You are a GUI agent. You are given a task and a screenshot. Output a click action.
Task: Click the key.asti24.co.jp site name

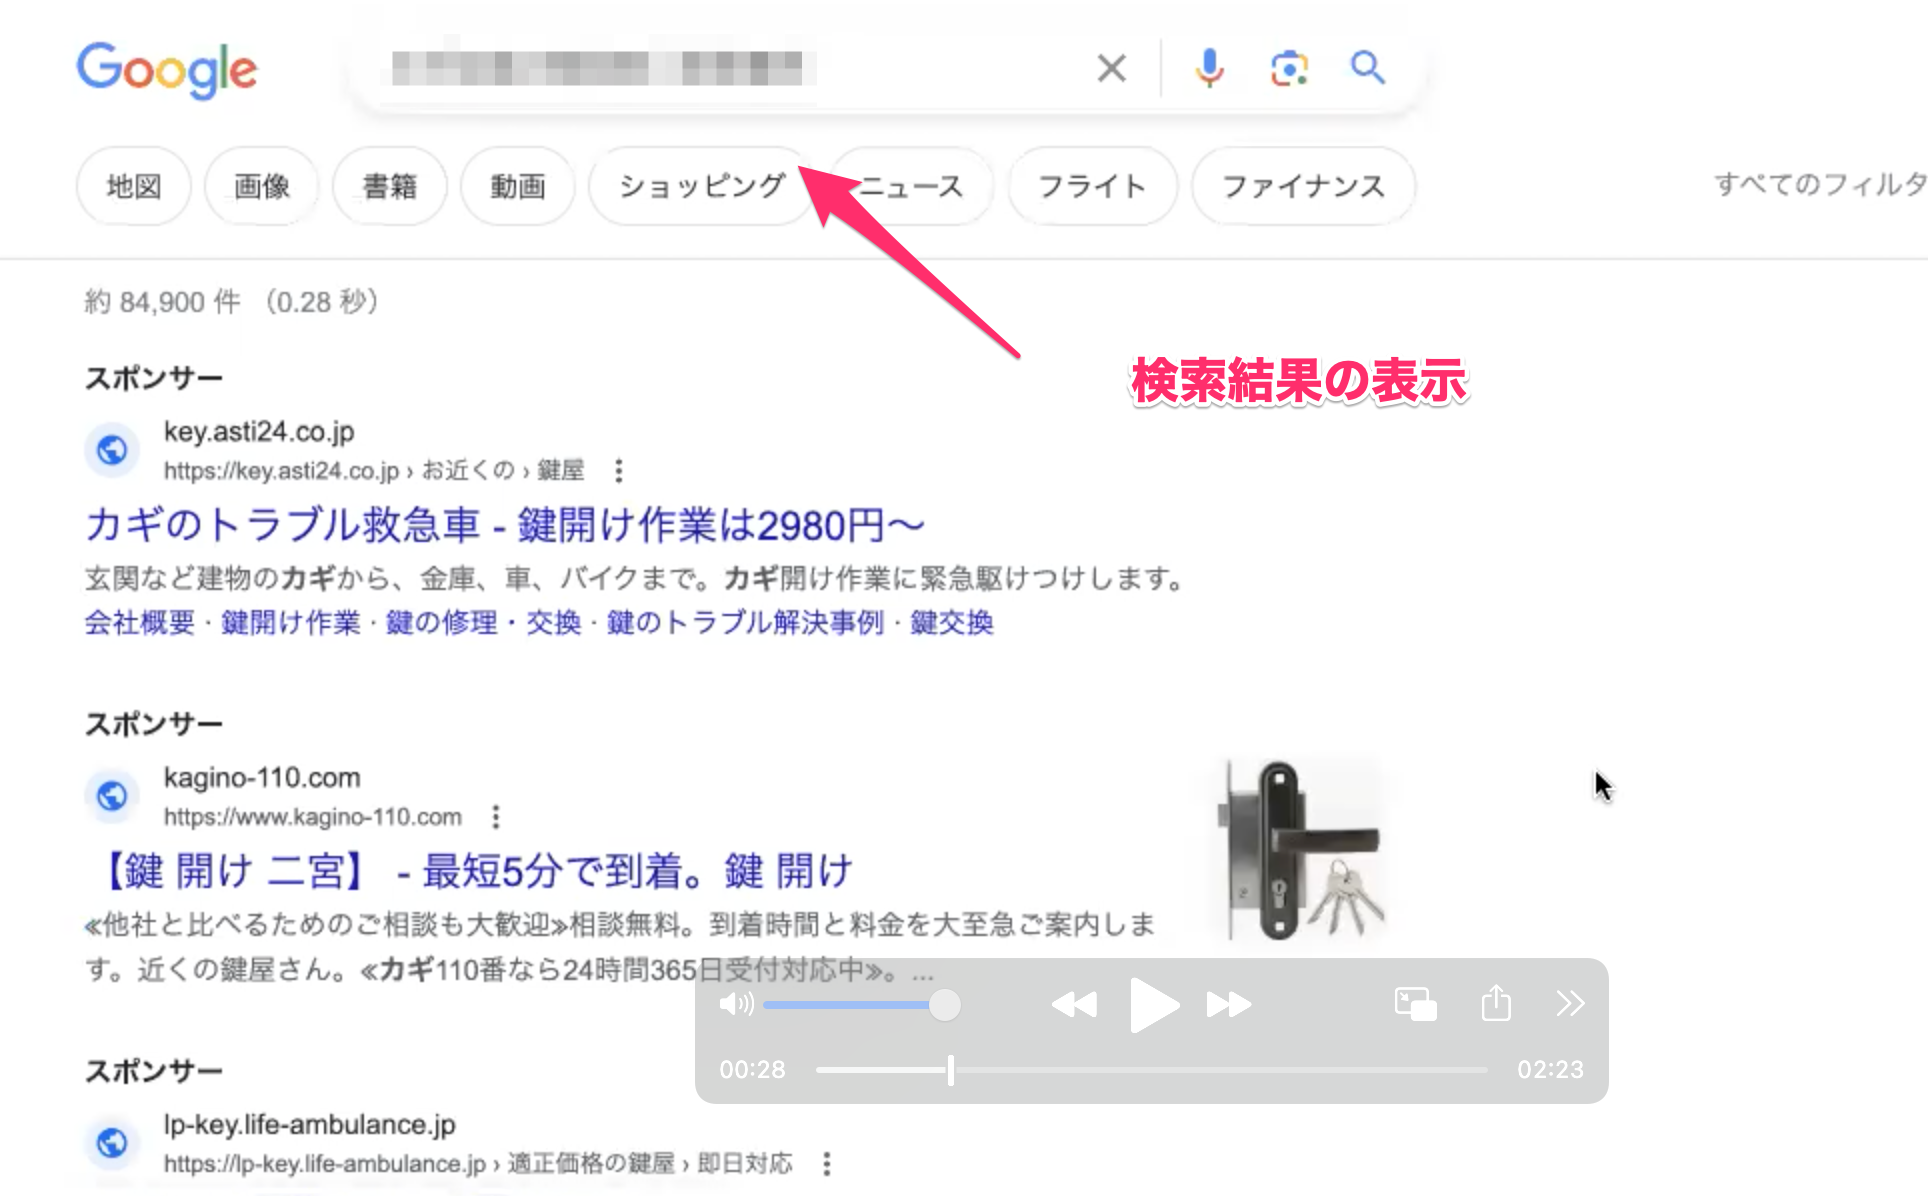[259, 432]
